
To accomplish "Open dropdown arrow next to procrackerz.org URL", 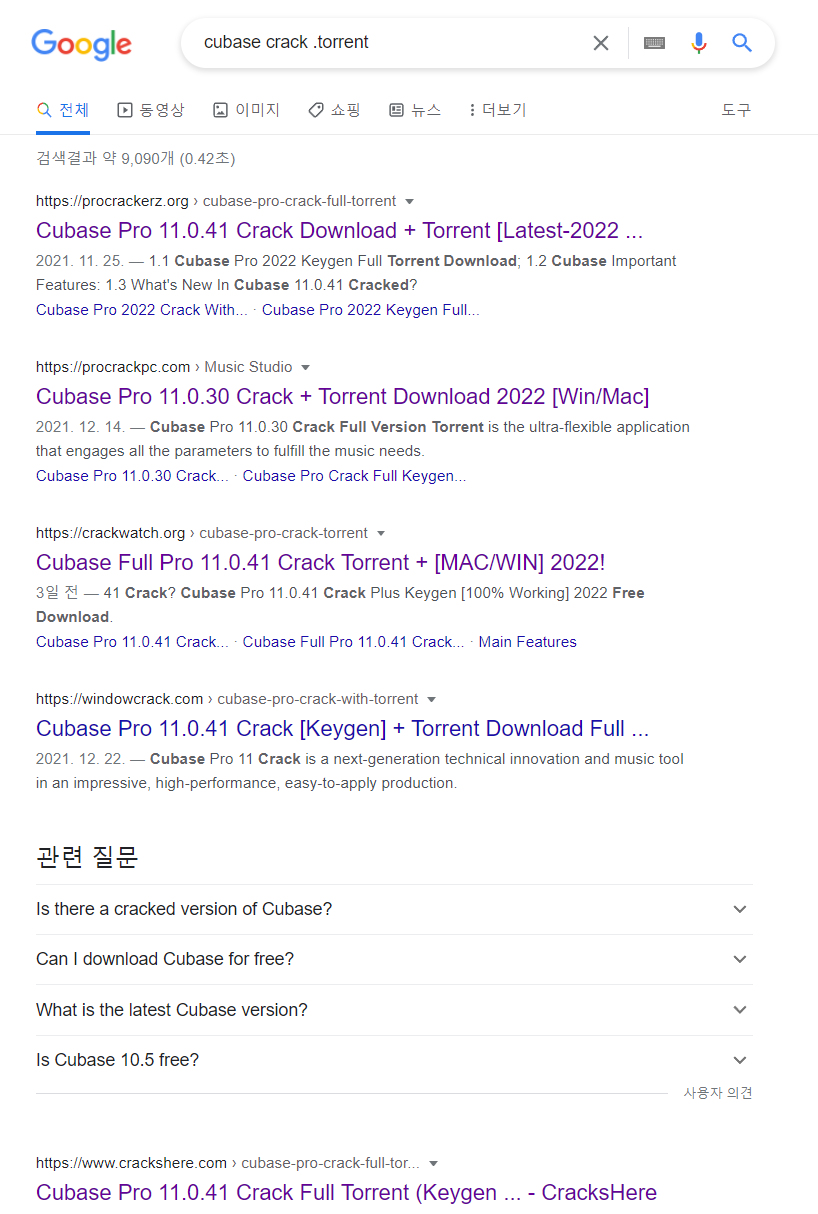I will [409, 201].
